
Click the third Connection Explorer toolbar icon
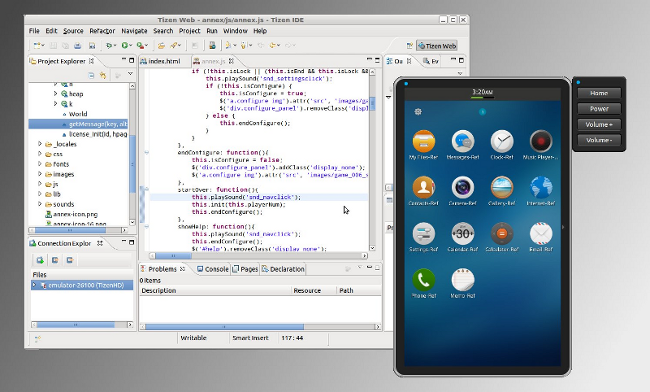pos(70,260)
